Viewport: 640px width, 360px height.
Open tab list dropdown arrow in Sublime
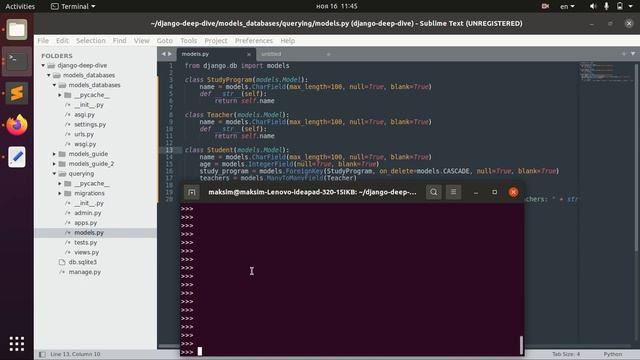[x=633, y=54]
